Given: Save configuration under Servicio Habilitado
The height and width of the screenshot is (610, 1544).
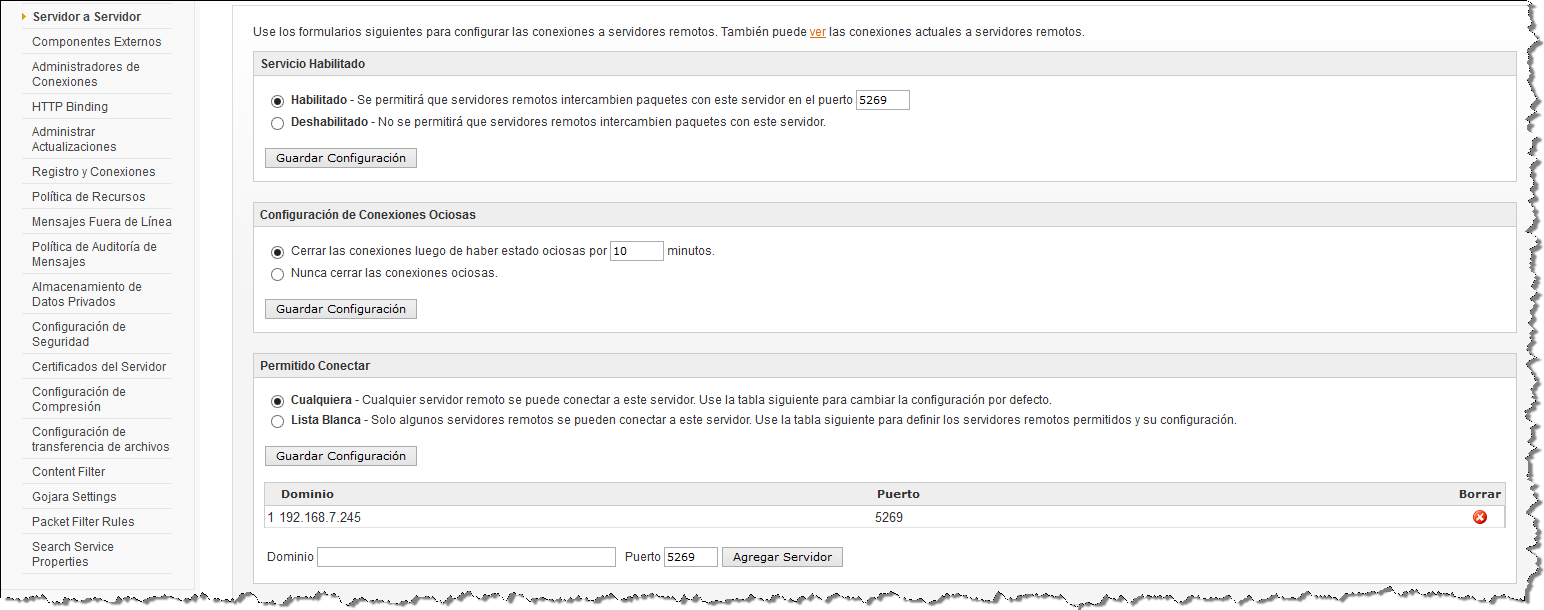Looking at the screenshot, I should click(x=341, y=158).
